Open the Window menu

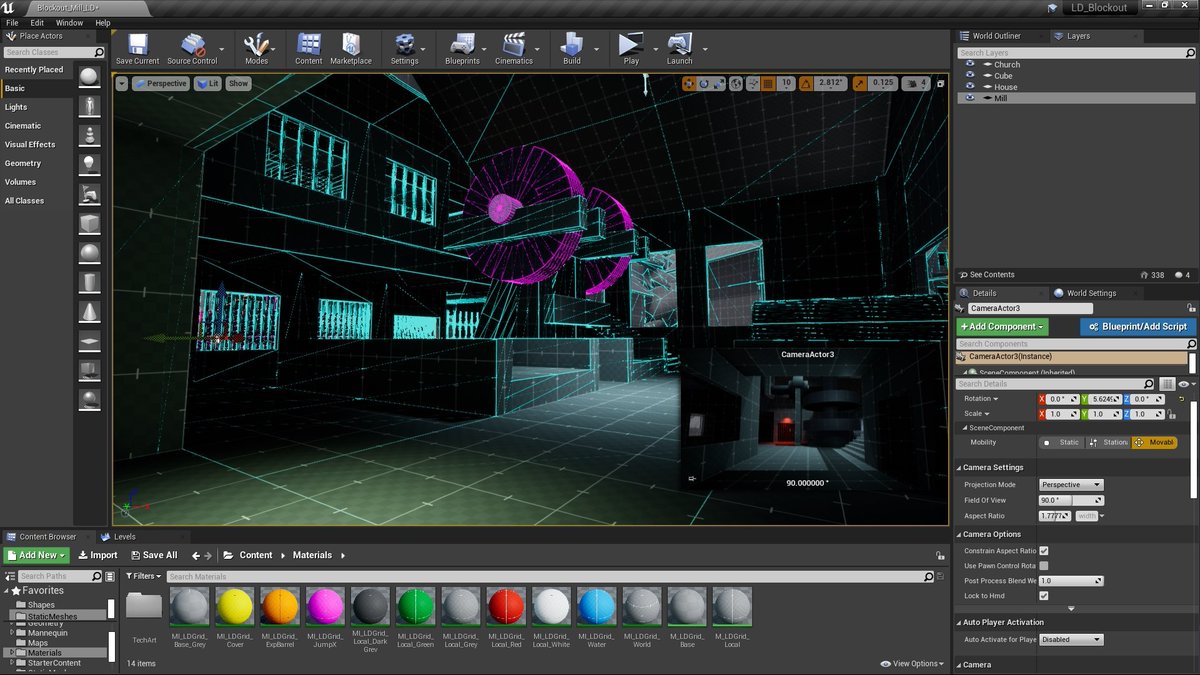[x=69, y=22]
